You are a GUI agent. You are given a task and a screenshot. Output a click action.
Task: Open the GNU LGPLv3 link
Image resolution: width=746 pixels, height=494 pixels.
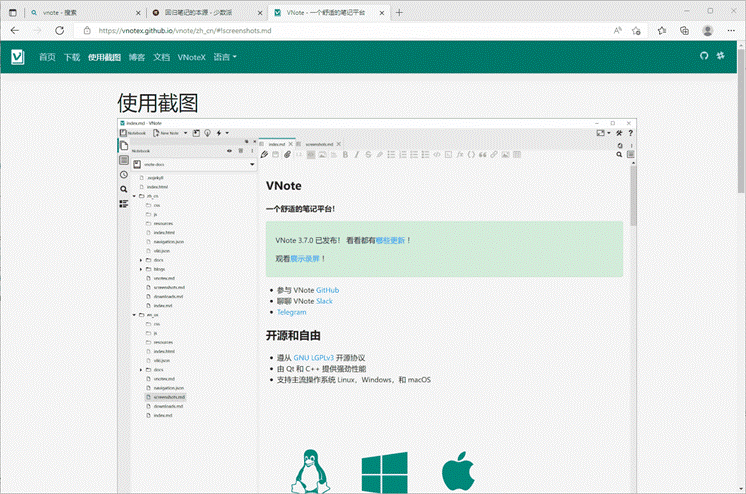[313, 357]
